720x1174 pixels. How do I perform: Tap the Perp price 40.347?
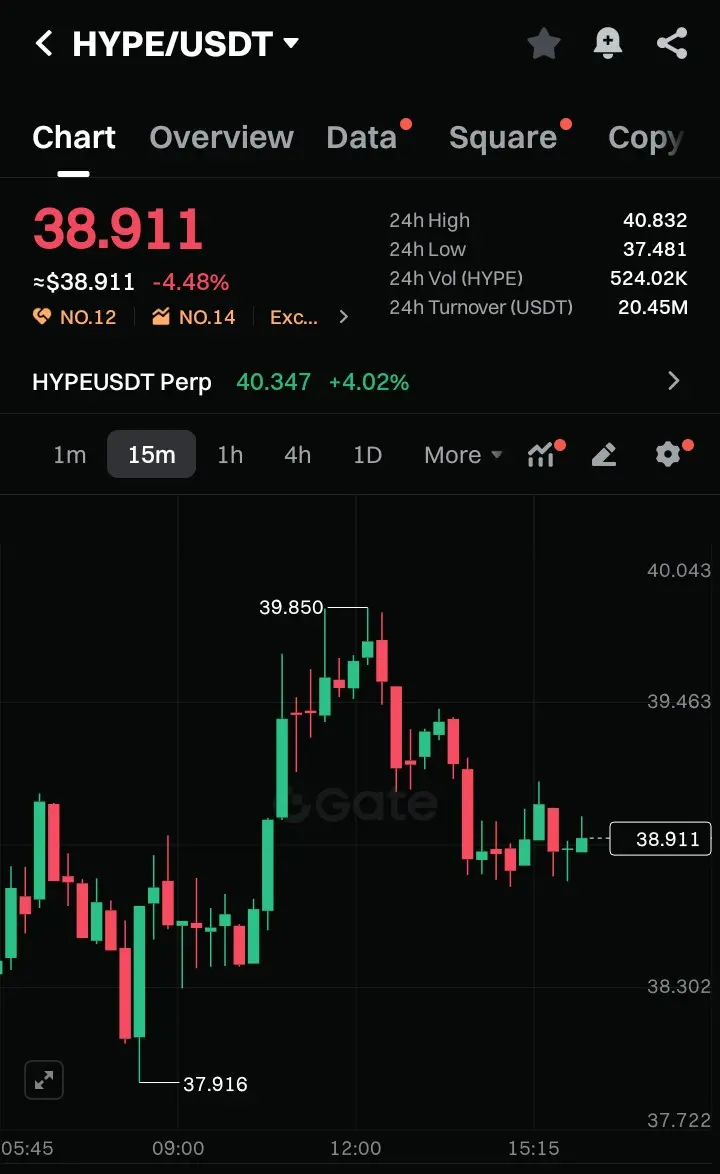(x=273, y=382)
